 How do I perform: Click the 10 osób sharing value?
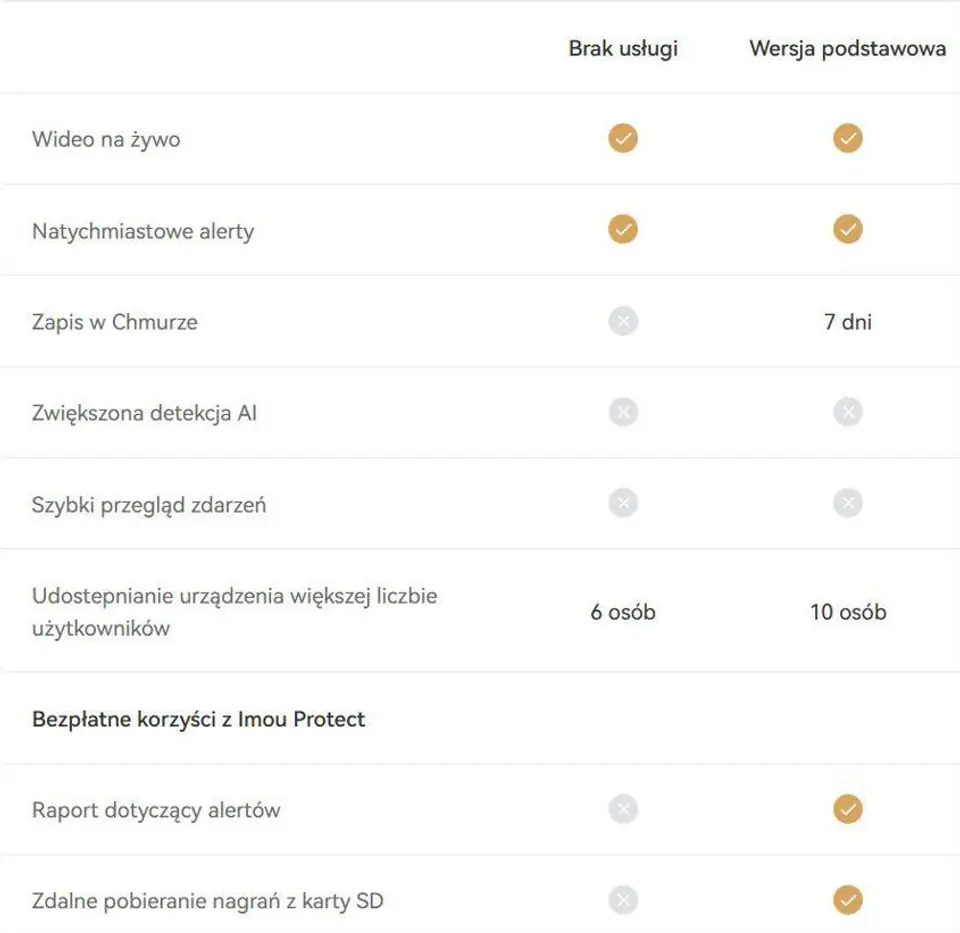(848, 612)
